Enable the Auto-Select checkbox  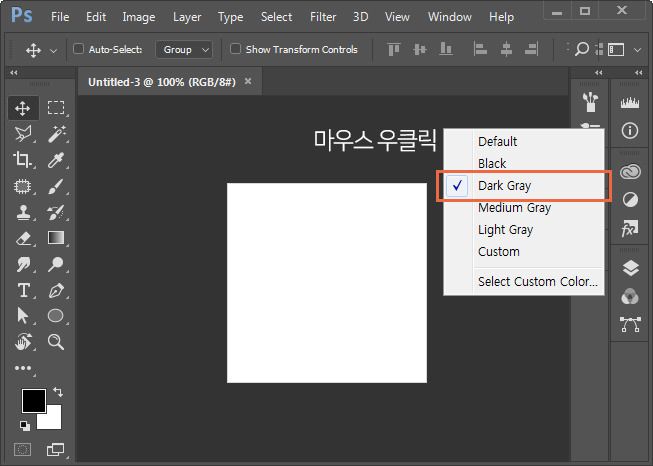[x=78, y=49]
